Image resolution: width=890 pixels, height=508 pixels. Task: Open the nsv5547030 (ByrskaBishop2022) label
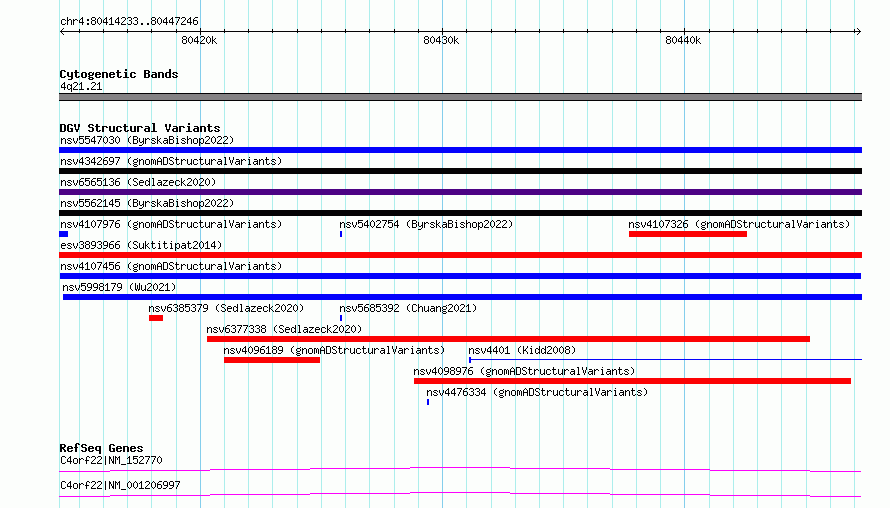click(x=147, y=140)
